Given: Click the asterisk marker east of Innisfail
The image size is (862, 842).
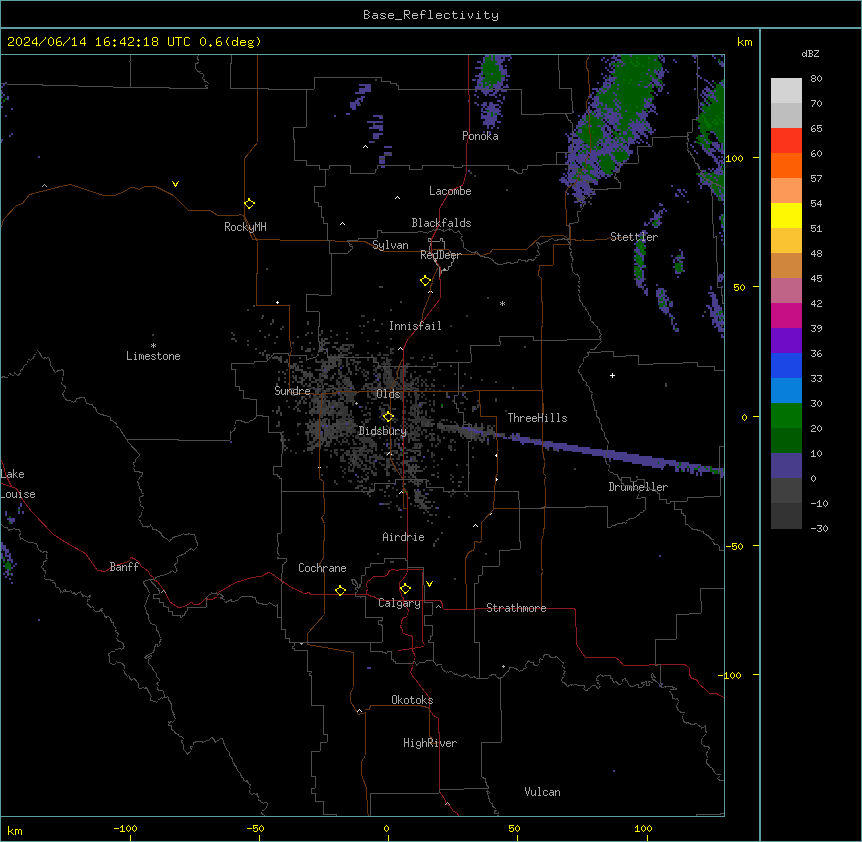Looking at the screenshot, I should [502, 303].
